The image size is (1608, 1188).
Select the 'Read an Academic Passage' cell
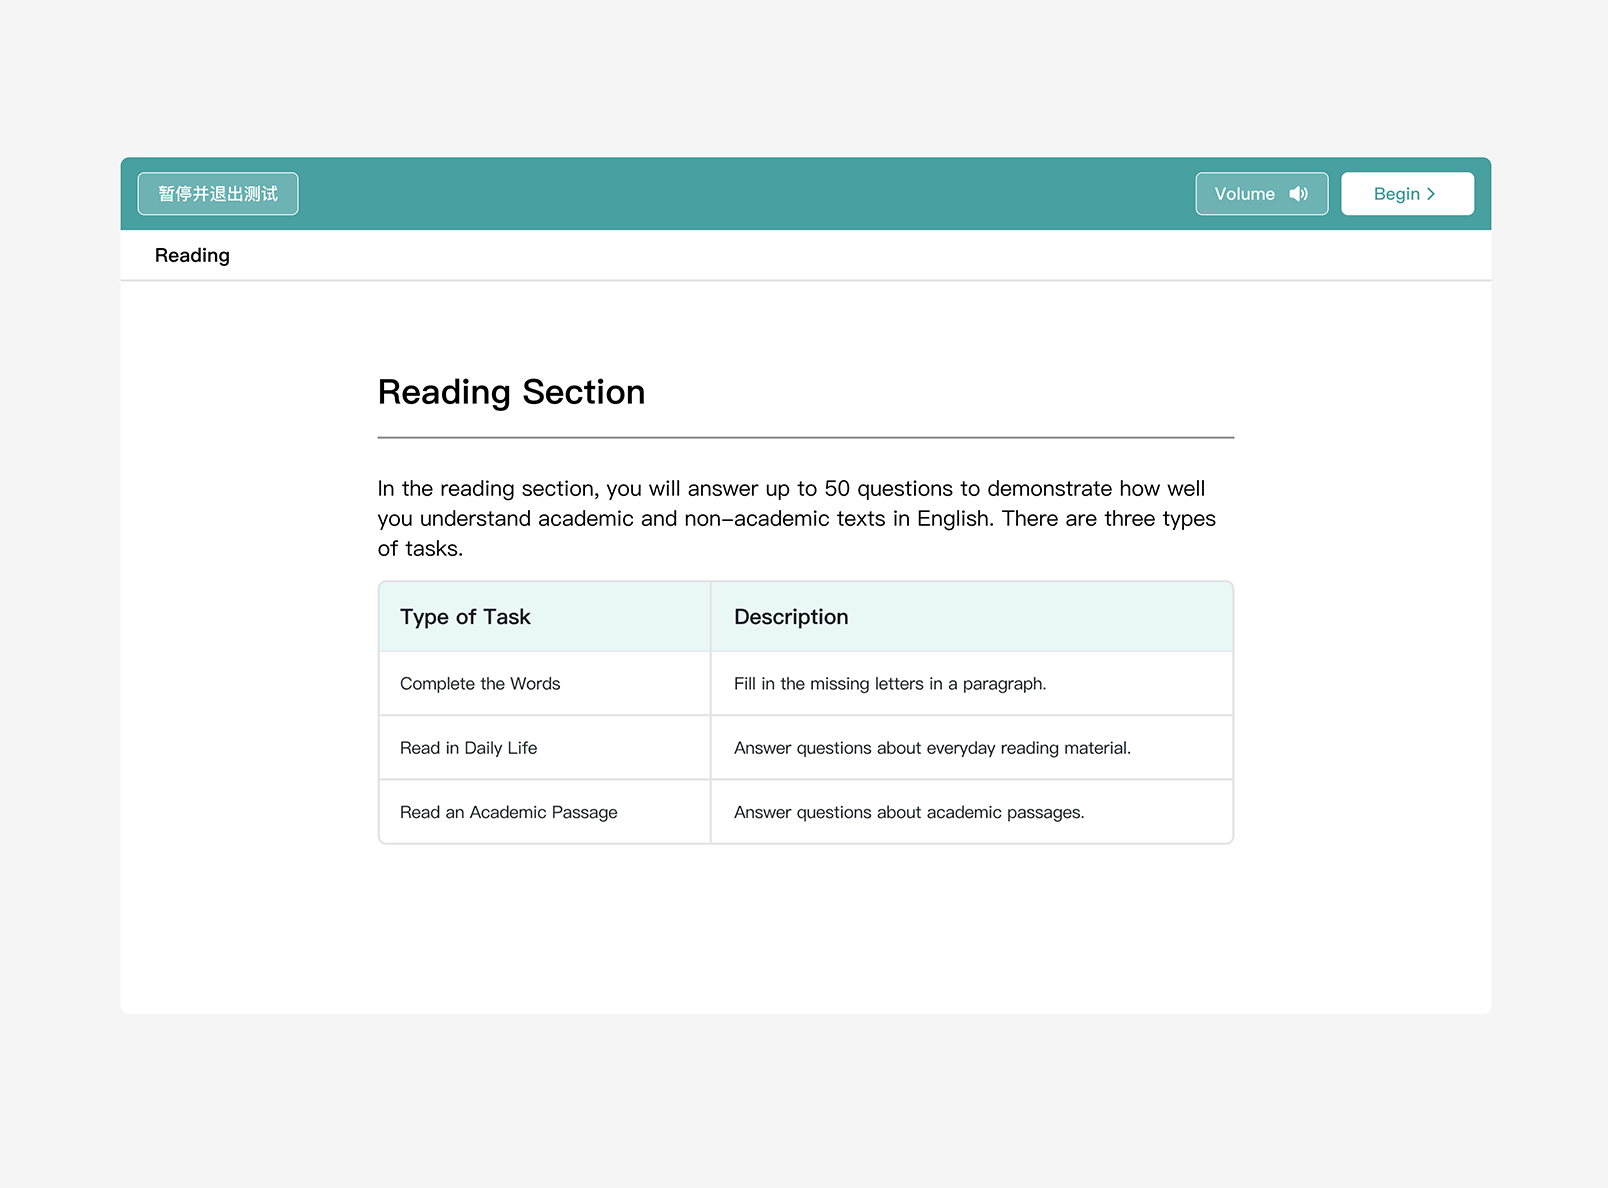[508, 812]
